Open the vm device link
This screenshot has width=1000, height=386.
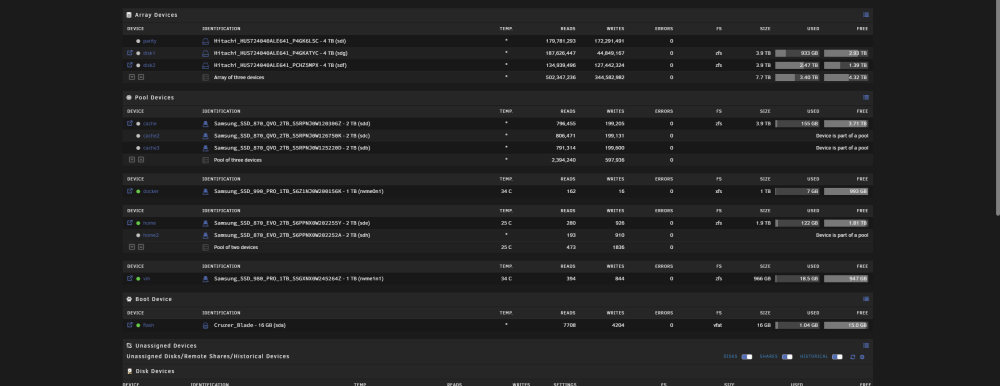click(x=146, y=278)
